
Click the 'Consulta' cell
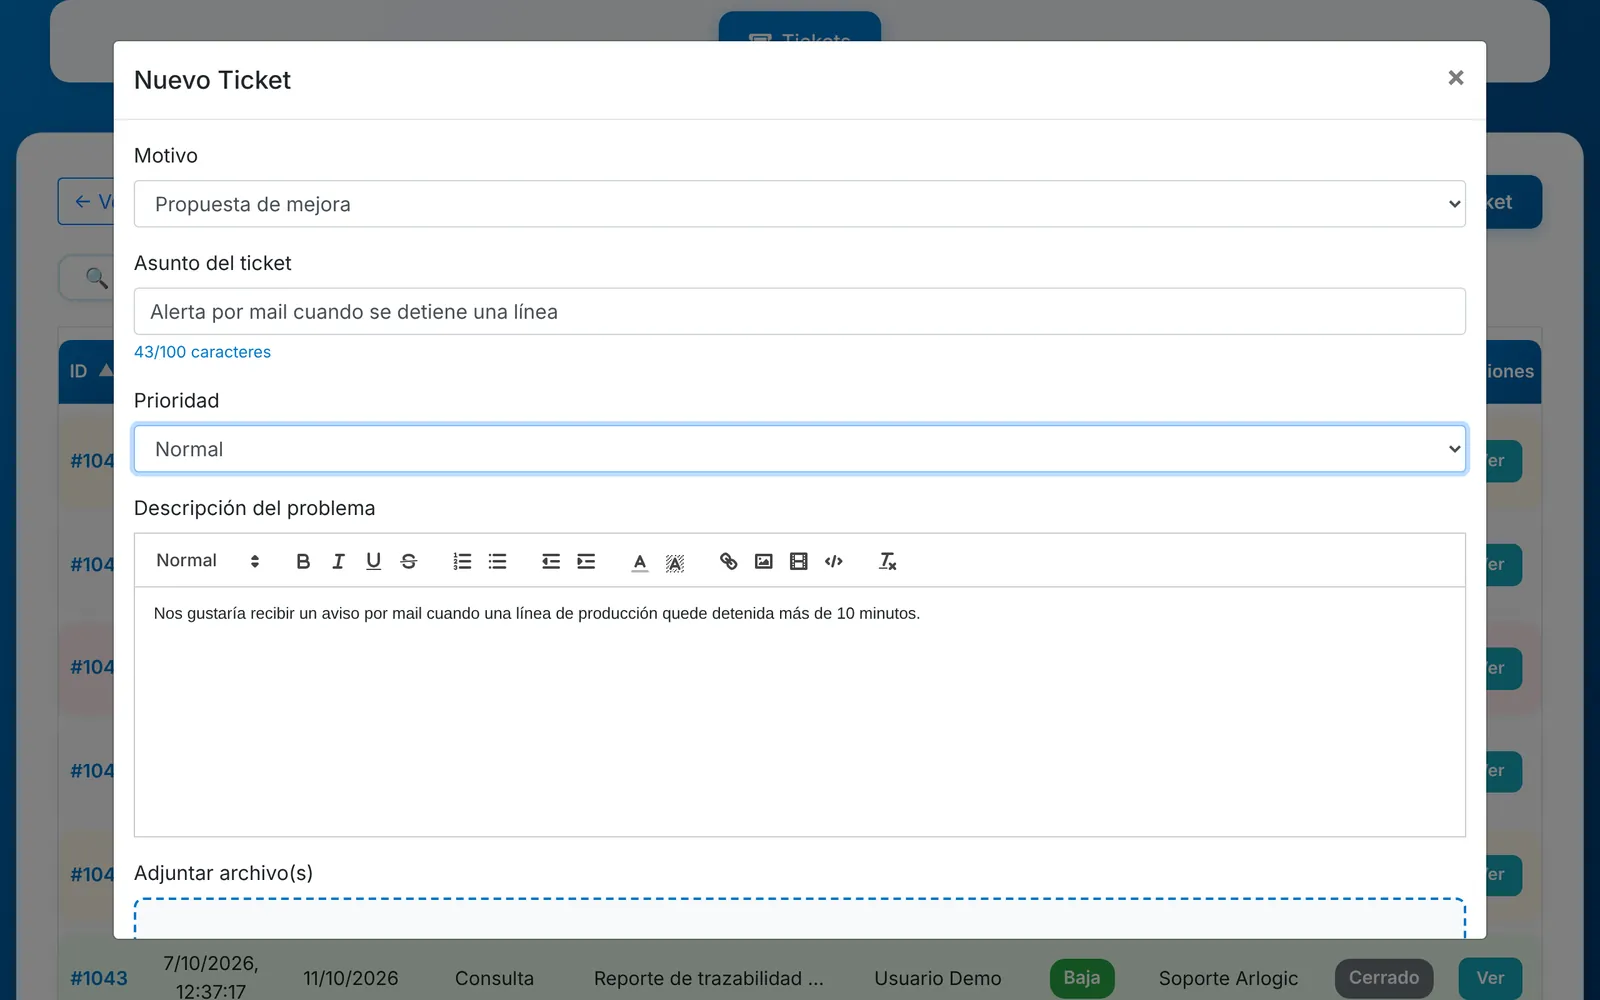click(x=494, y=978)
